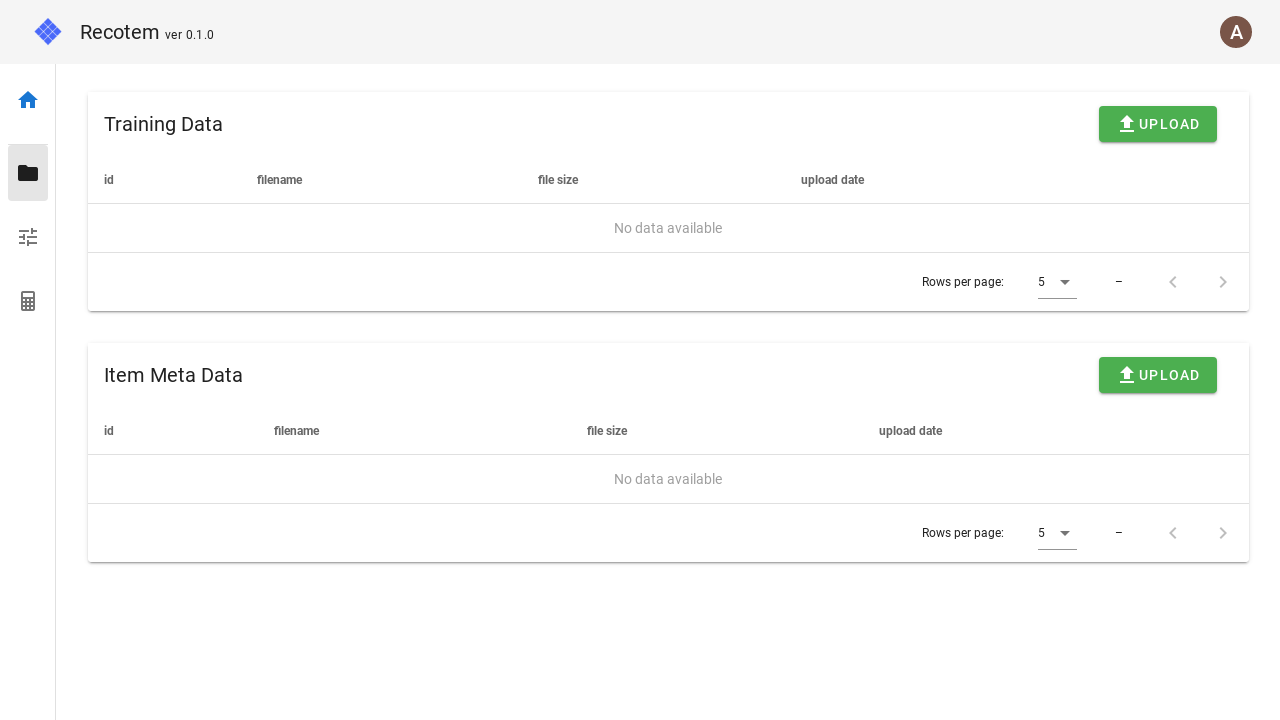
Task: Open the folder data sidebar icon
Action: point(28,173)
